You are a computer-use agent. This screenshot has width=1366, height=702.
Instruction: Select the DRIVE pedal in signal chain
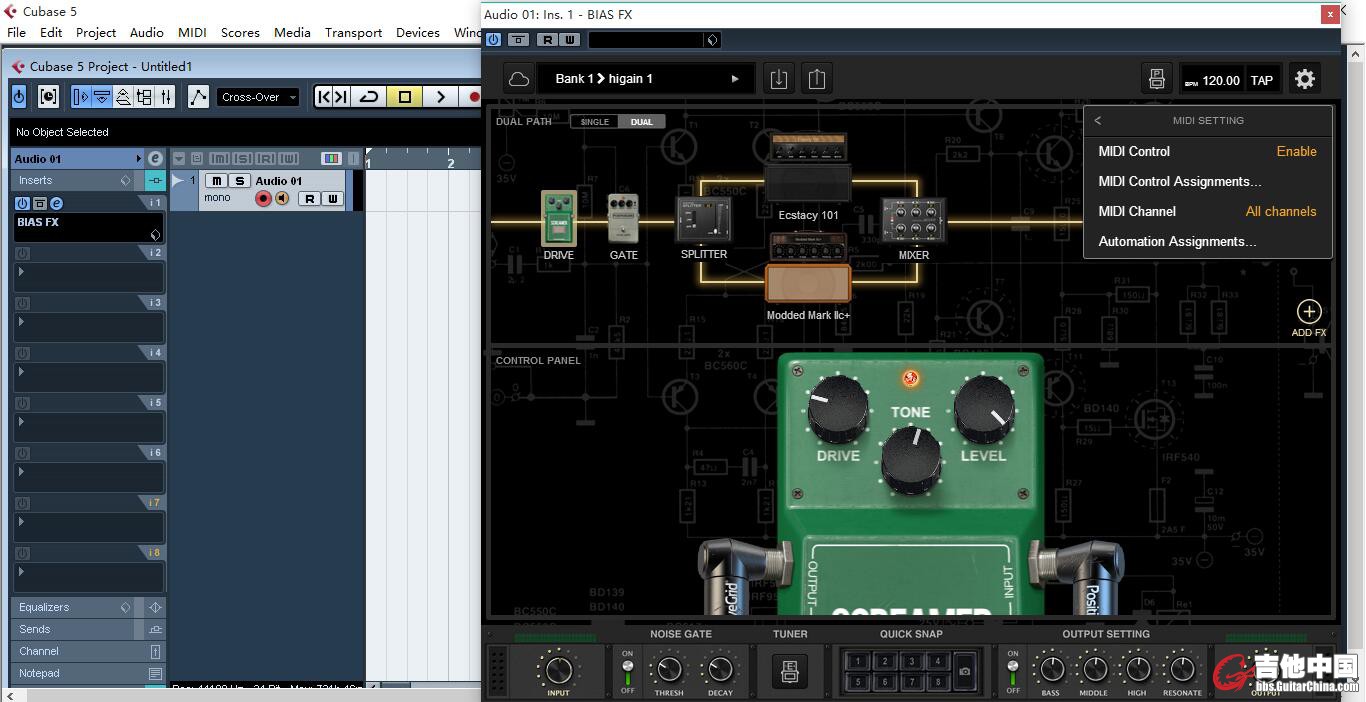(x=559, y=218)
